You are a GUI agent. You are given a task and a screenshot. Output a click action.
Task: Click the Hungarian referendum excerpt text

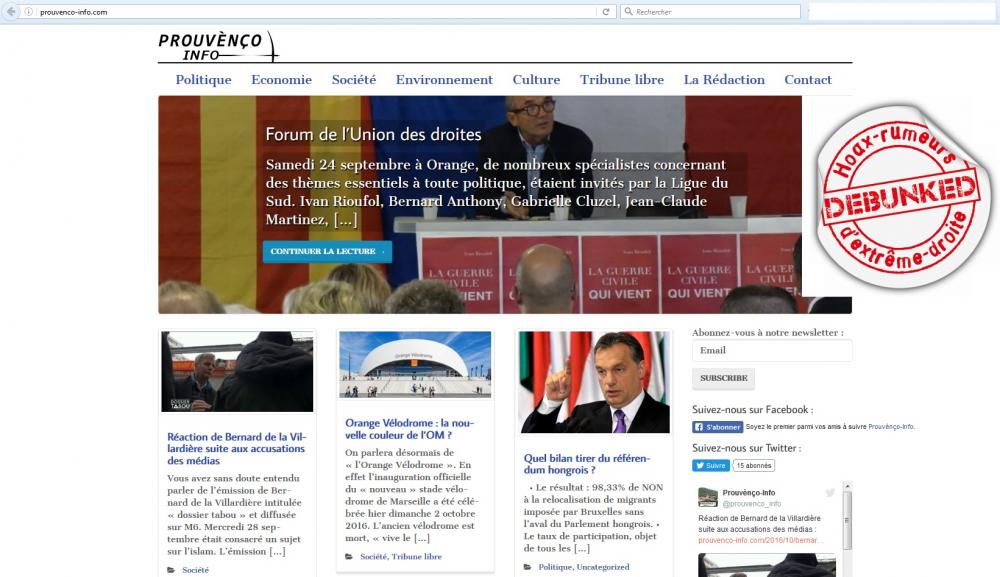coord(593,518)
